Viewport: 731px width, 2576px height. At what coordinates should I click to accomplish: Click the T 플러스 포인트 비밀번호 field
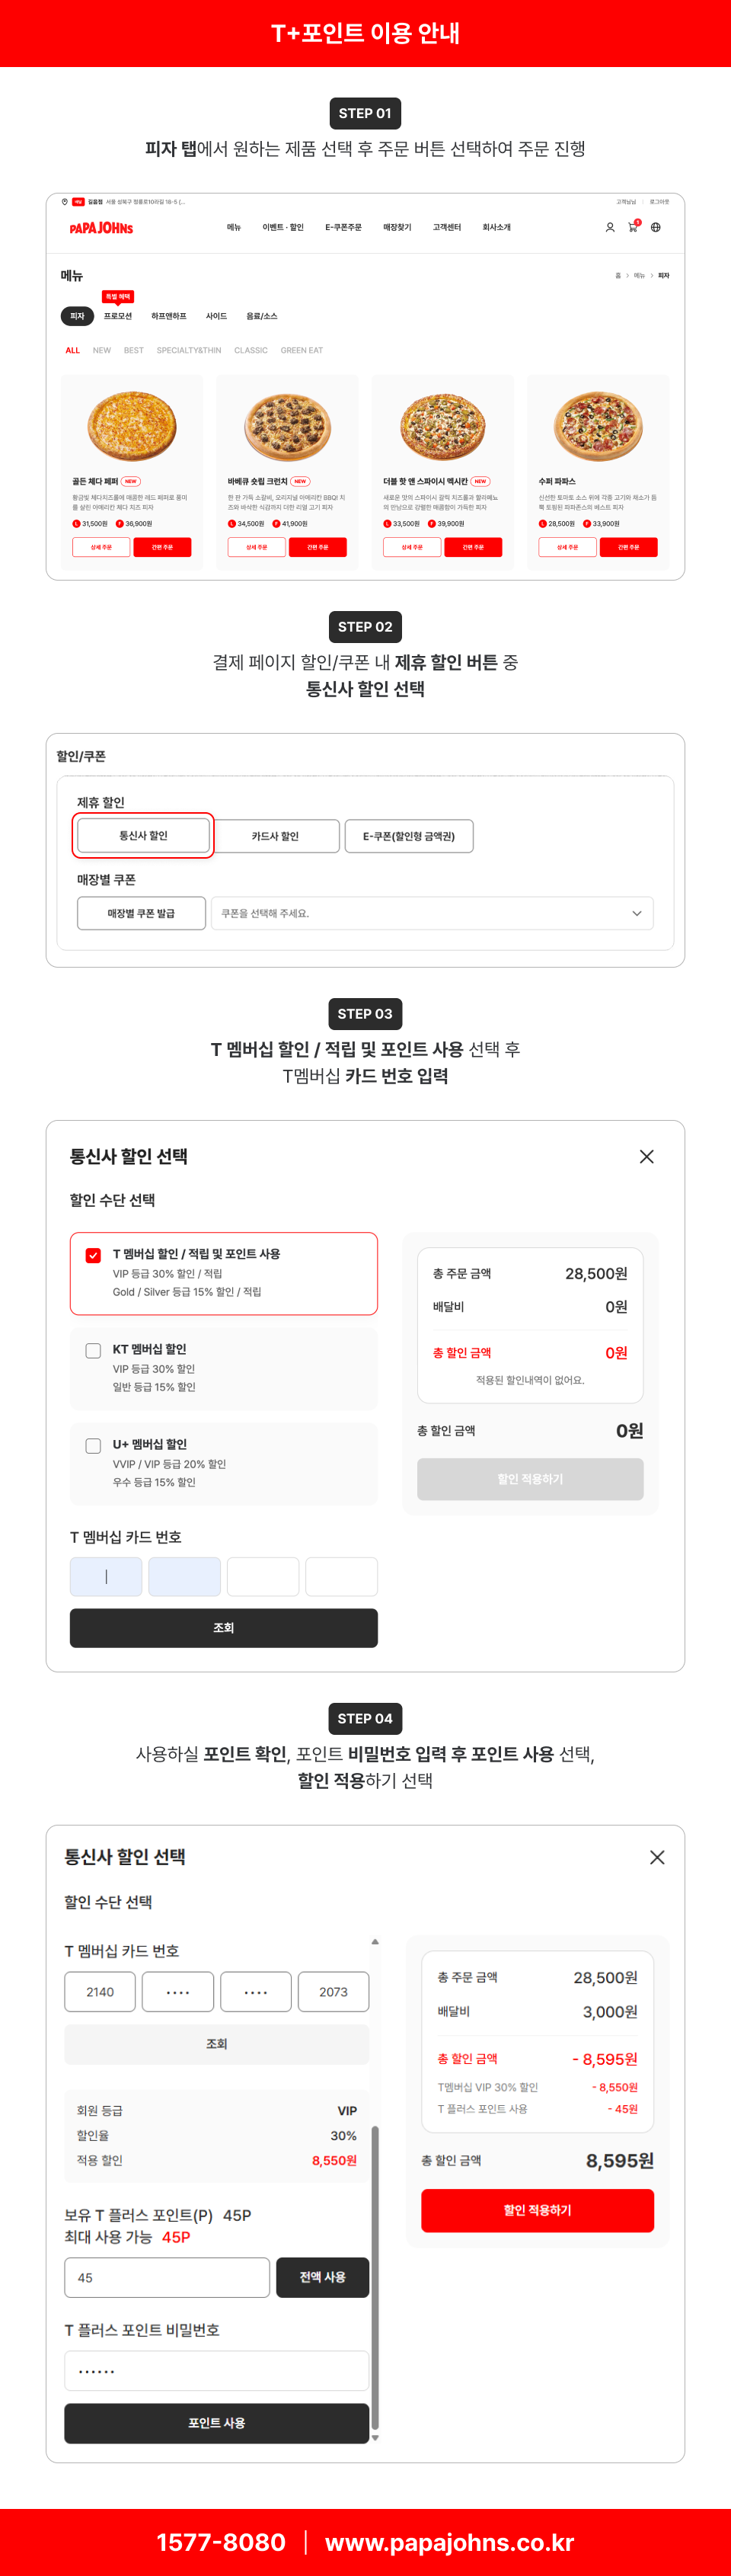click(x=216, y=2371)
